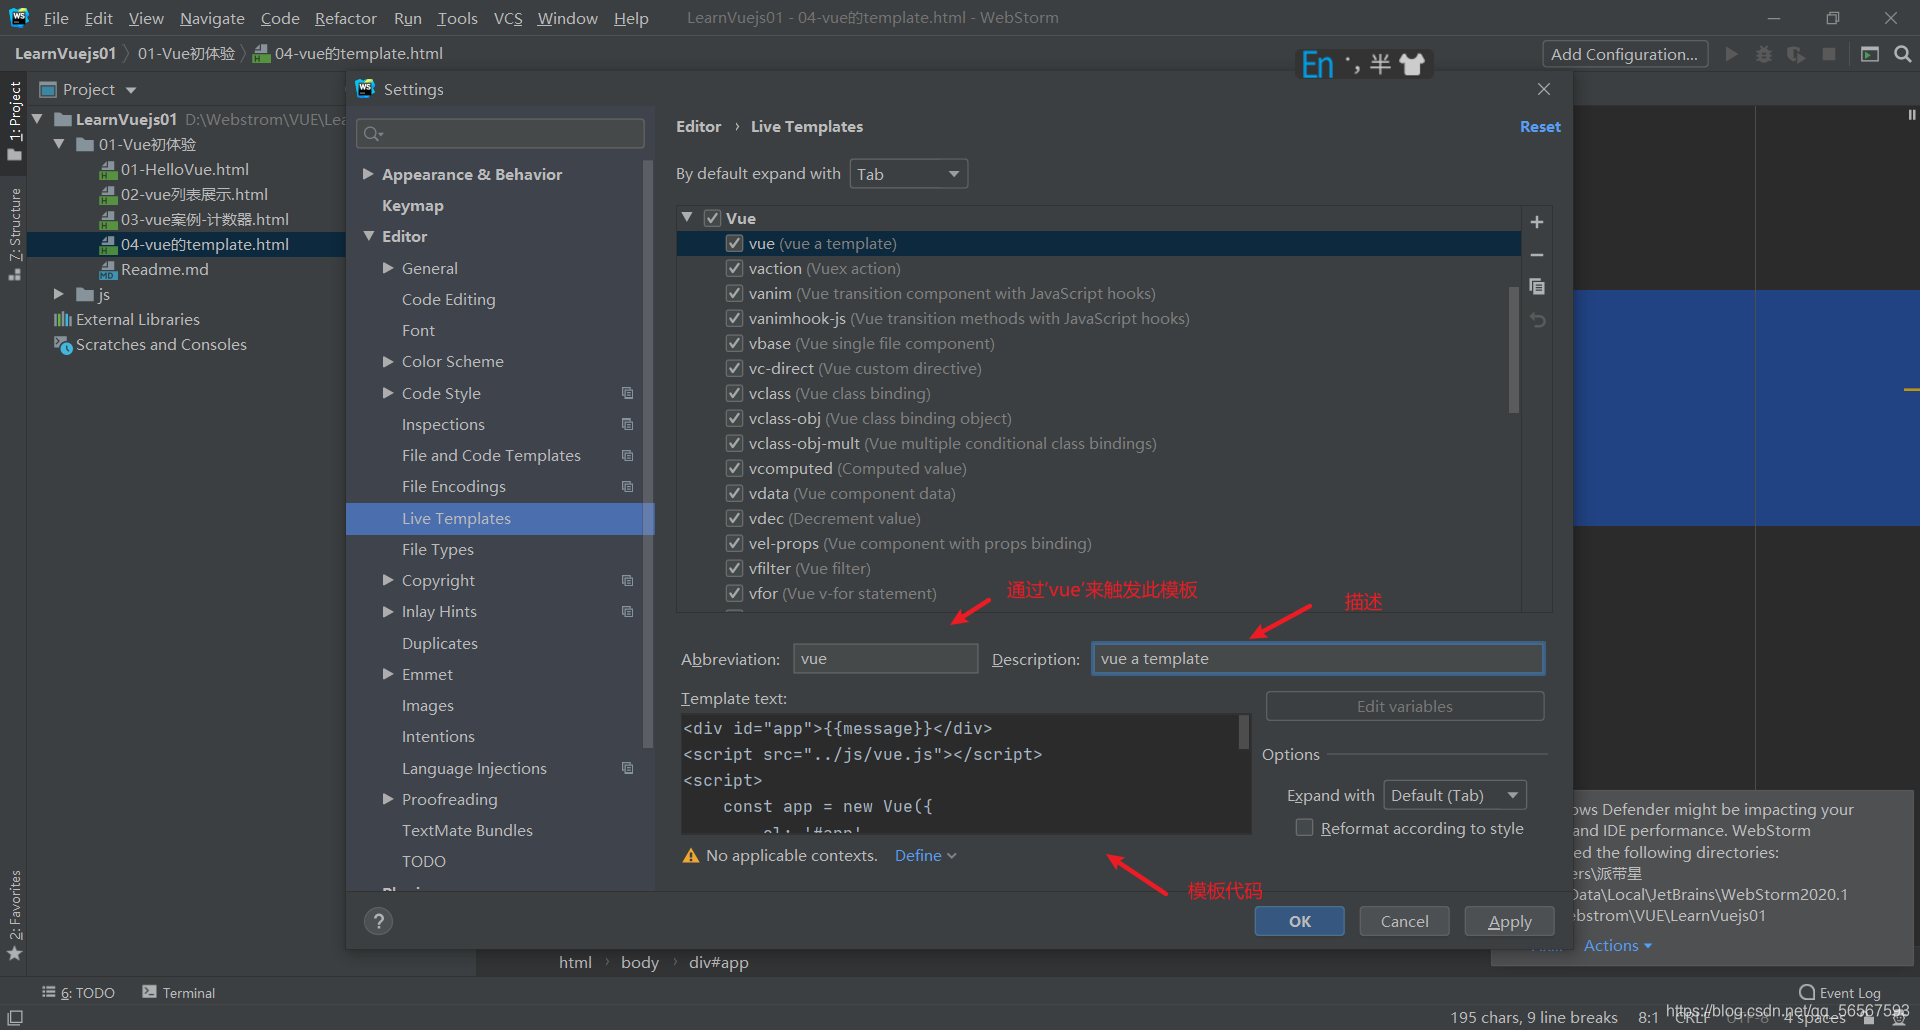
Task: Click copy icon beside File and Code Templates
Action: [627, 455]
